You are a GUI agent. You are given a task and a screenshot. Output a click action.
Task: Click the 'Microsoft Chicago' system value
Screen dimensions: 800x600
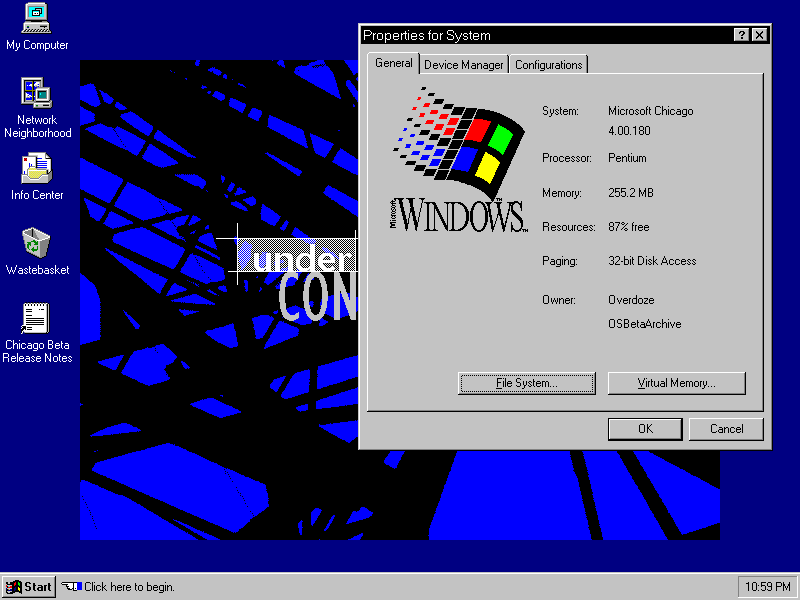click(651, 111)
